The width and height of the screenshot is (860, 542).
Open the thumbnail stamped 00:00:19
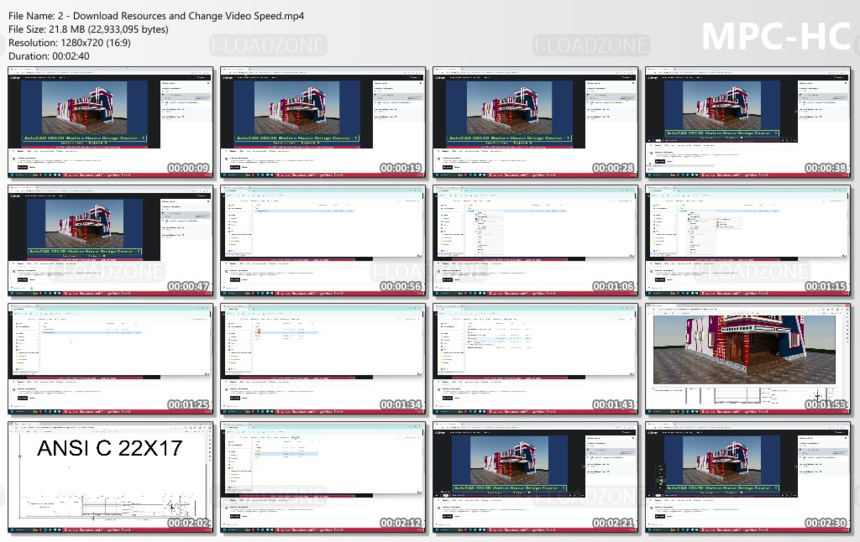[323, 122]
